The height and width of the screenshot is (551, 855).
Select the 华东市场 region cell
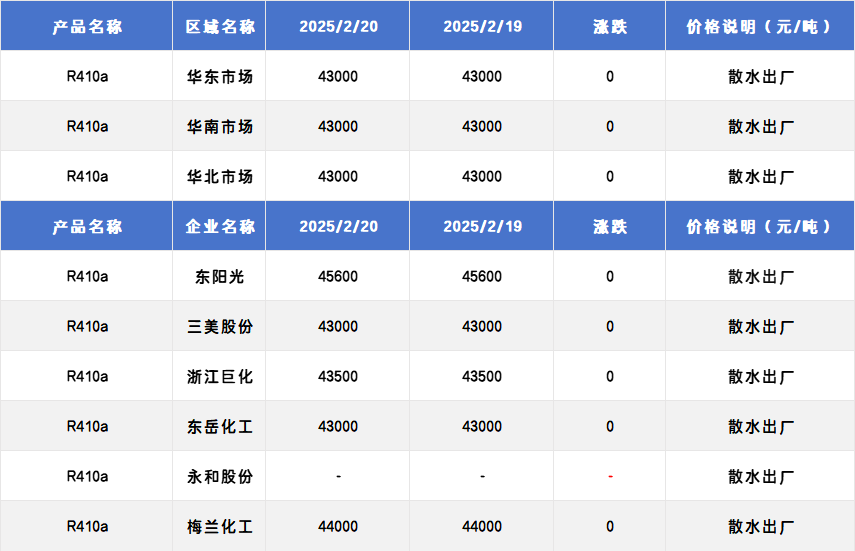(219, 76)
